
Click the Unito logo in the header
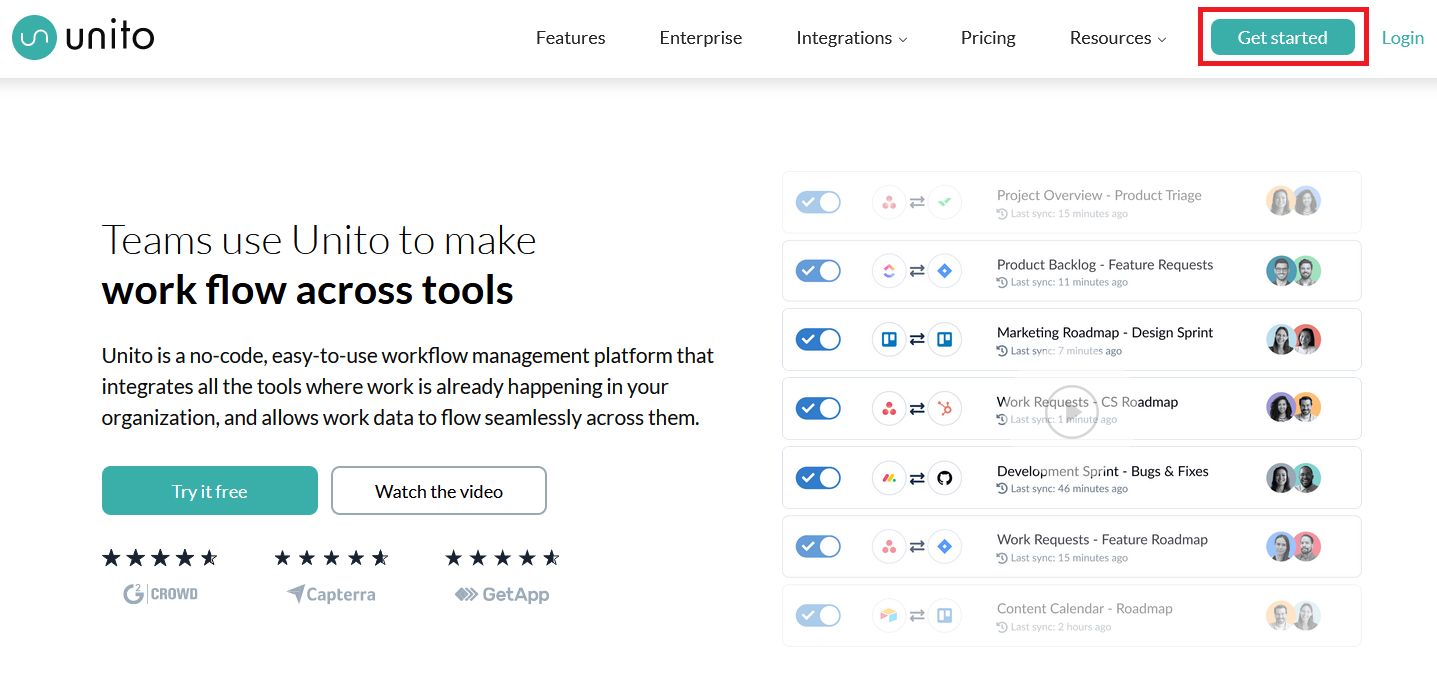coord(84,38)
